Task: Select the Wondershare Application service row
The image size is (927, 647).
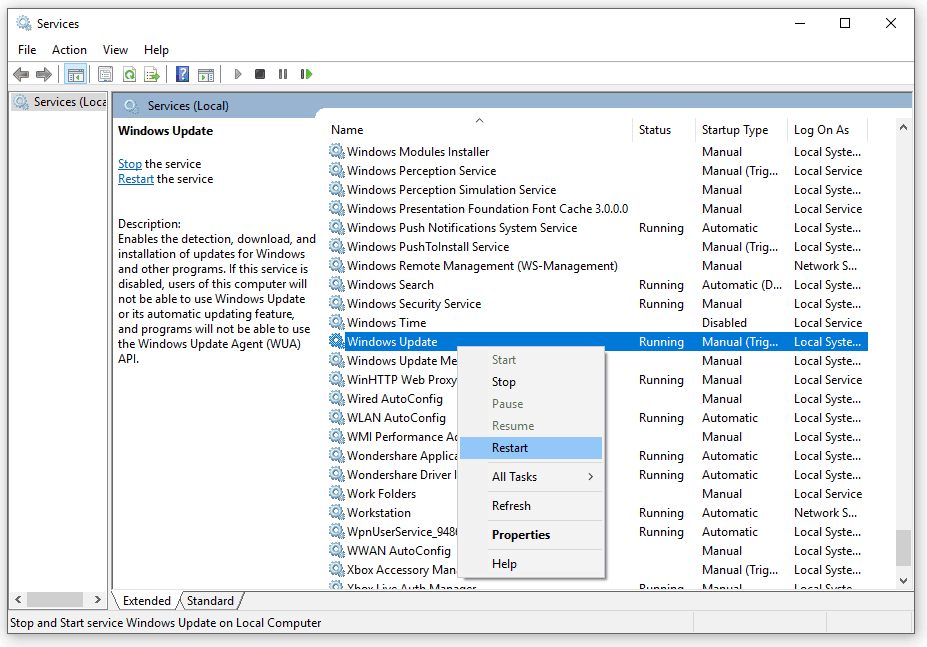Action: [597, 455]
